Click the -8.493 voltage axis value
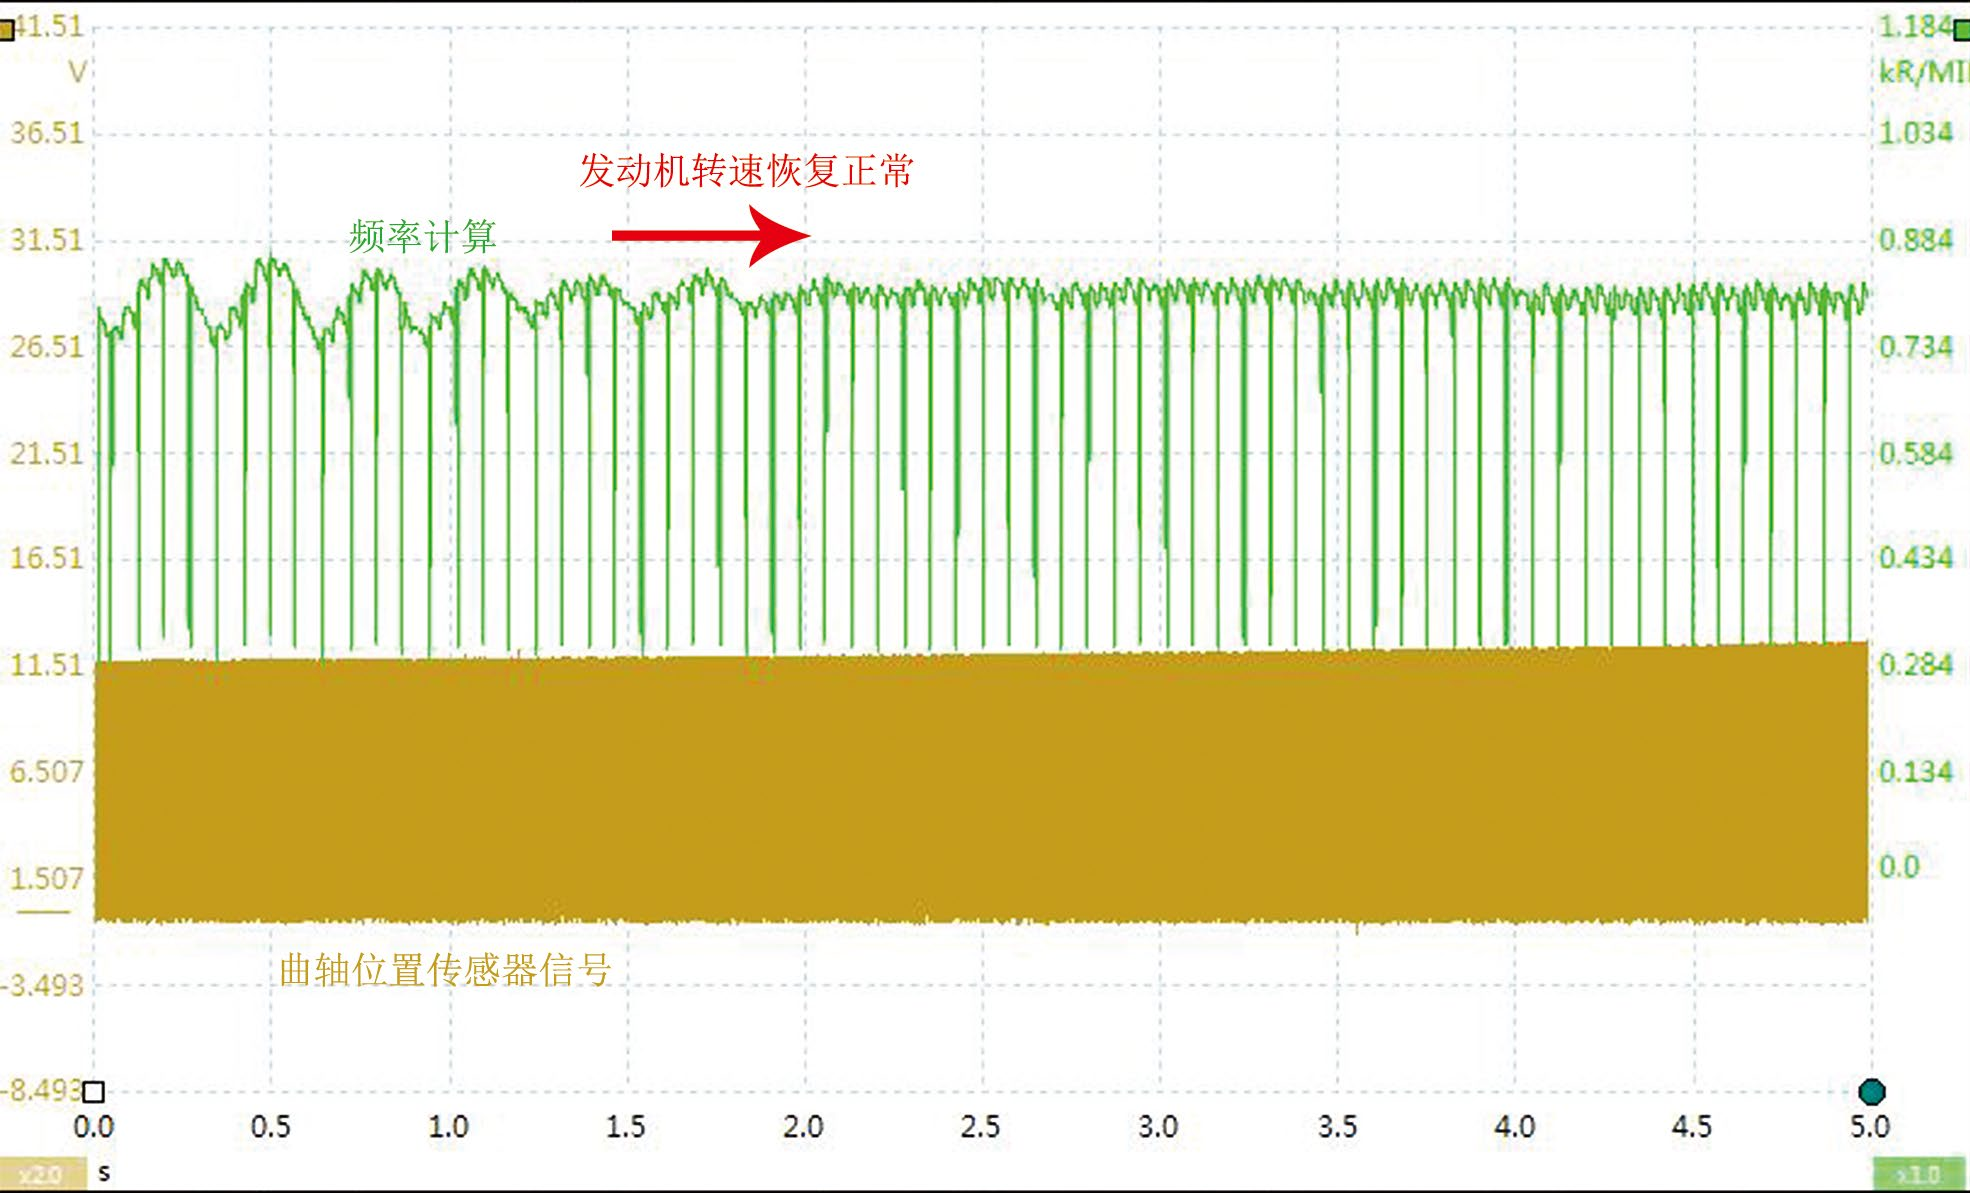Viewport: 1970px width, 1193px height. [40, 1089]
